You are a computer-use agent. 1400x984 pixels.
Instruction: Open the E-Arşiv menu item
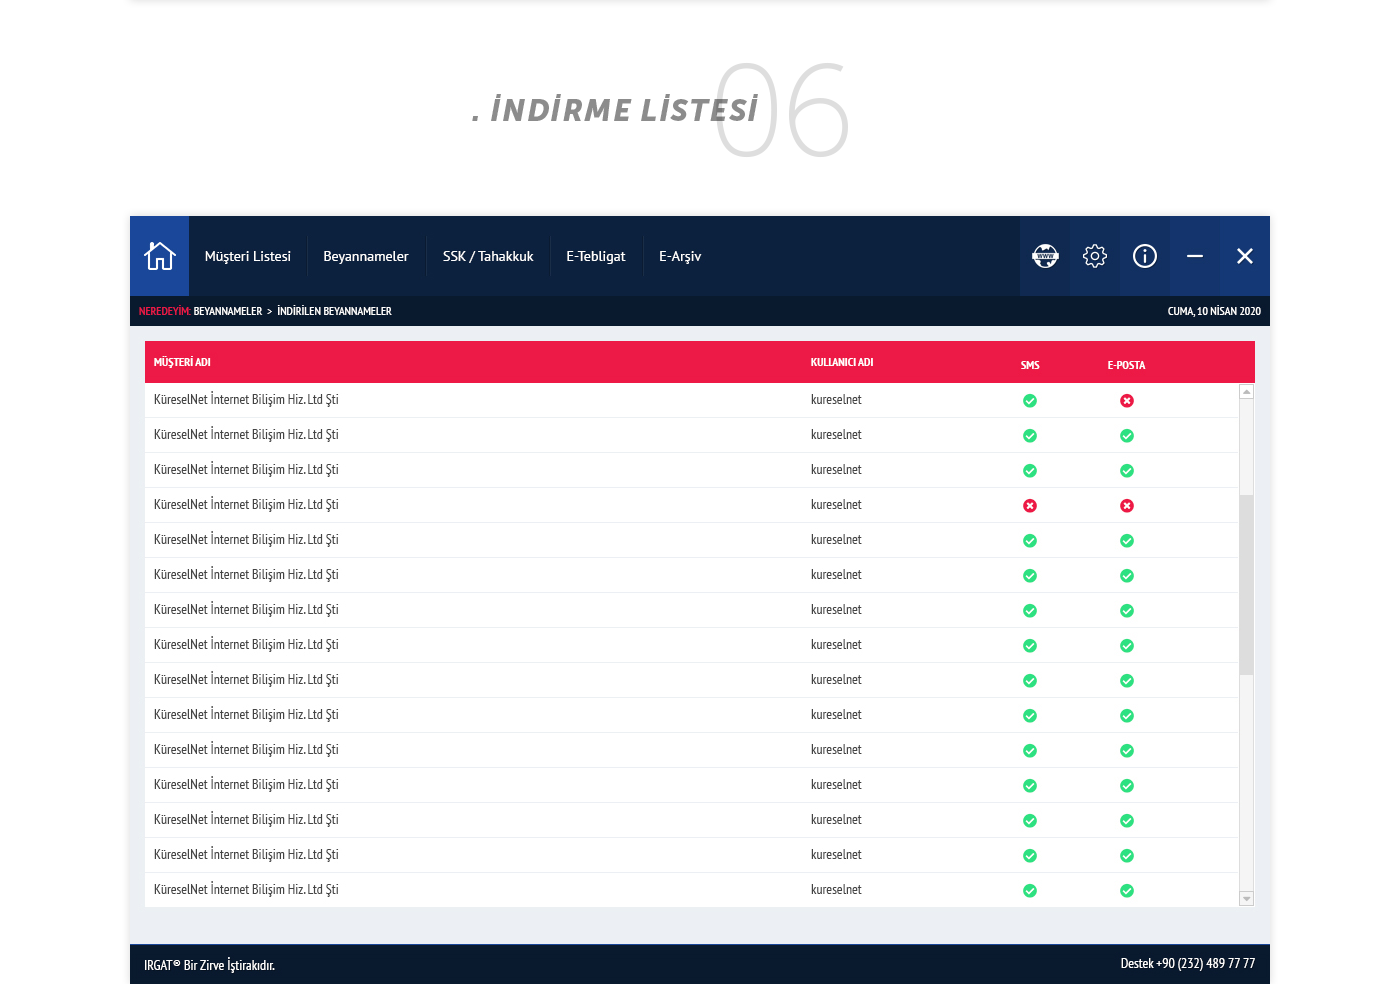(680, 256)
